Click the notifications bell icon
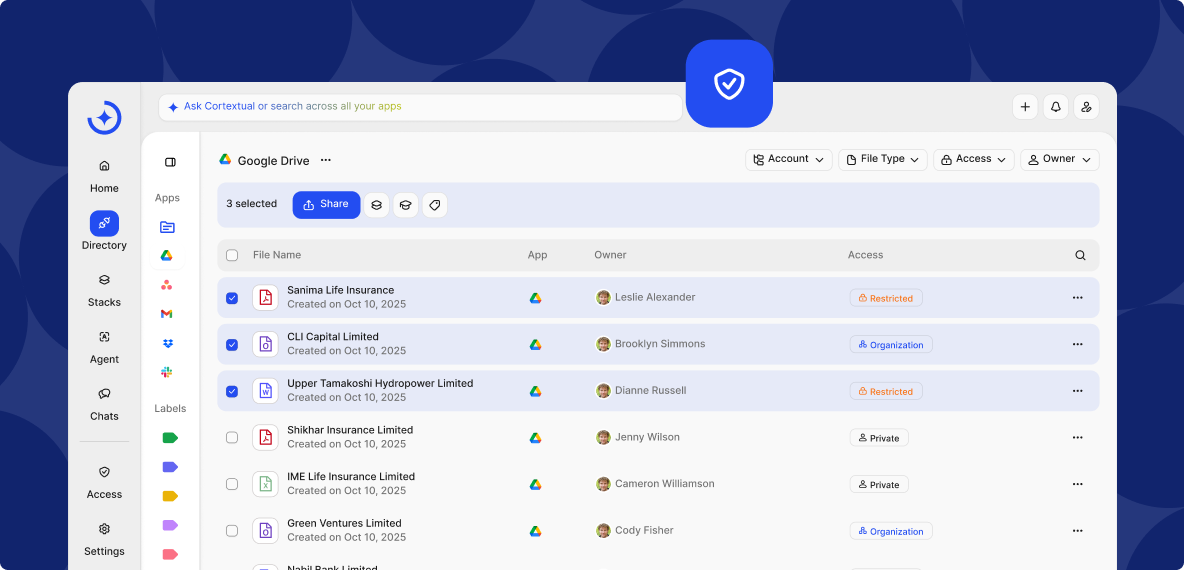1184x570 pixels. pos(1054,107)
